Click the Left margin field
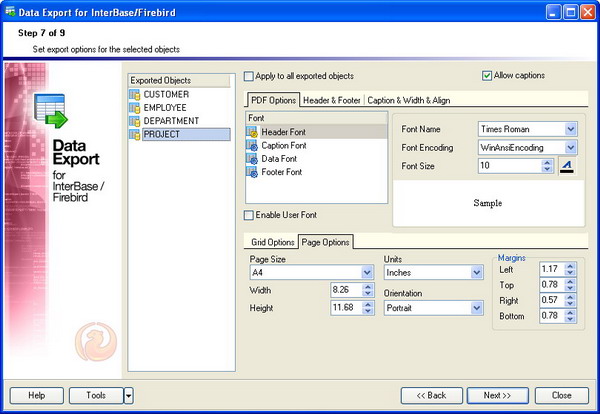 point(551,269)
